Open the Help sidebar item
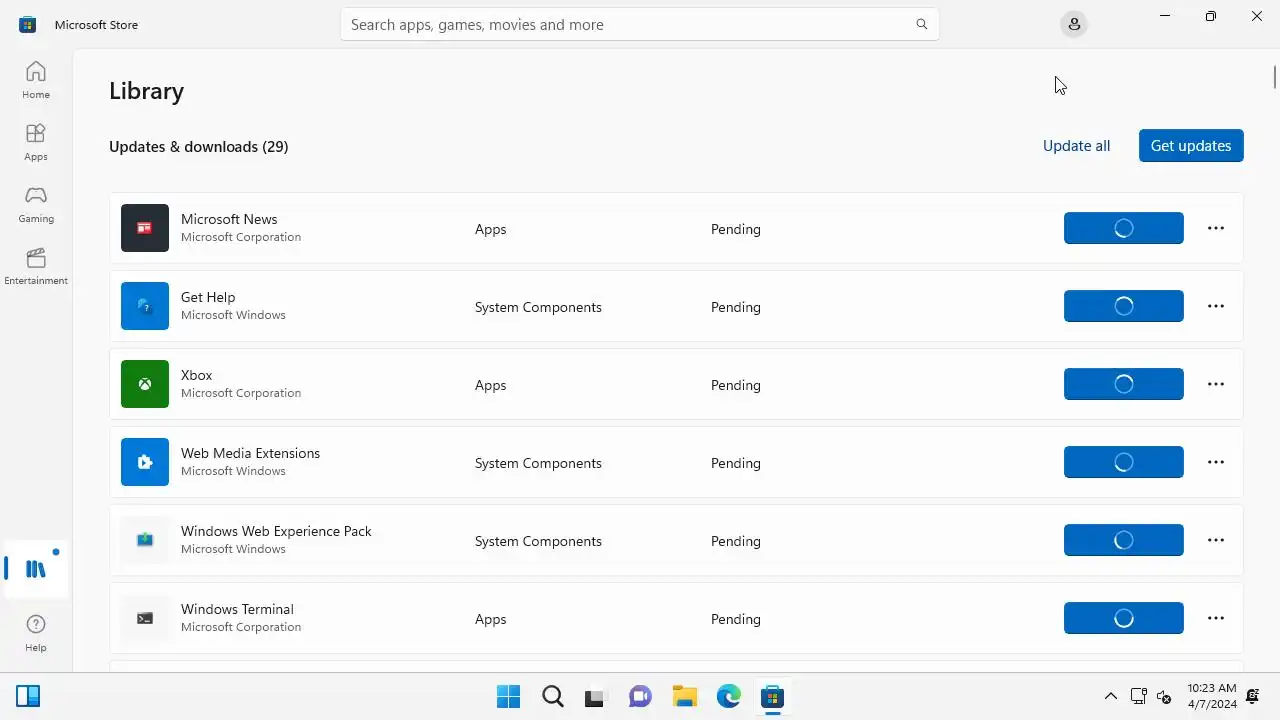This screenshot has width=1280, height=720. [x=36, y=633]
